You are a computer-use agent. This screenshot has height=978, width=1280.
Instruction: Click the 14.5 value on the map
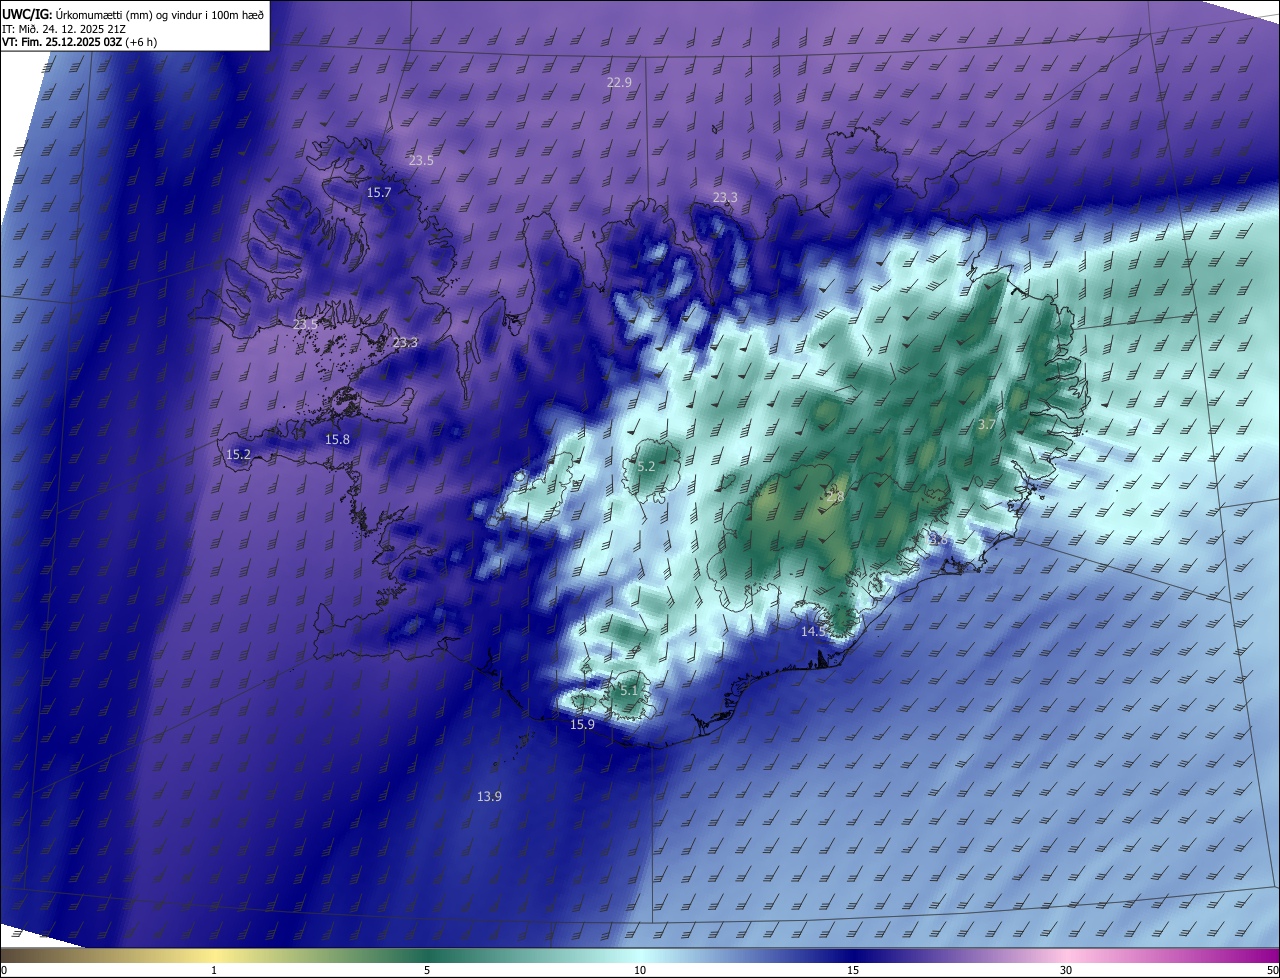[x=813, y=631]
